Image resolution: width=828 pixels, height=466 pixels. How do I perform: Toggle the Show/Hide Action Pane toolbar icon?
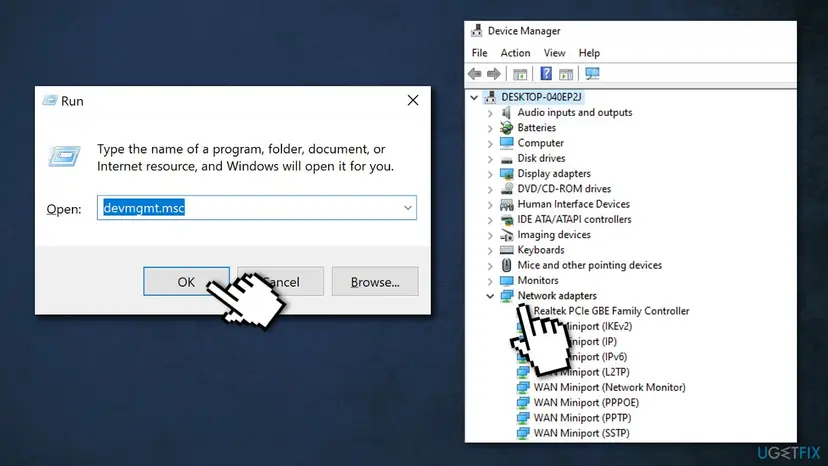[x=566, y=74]
